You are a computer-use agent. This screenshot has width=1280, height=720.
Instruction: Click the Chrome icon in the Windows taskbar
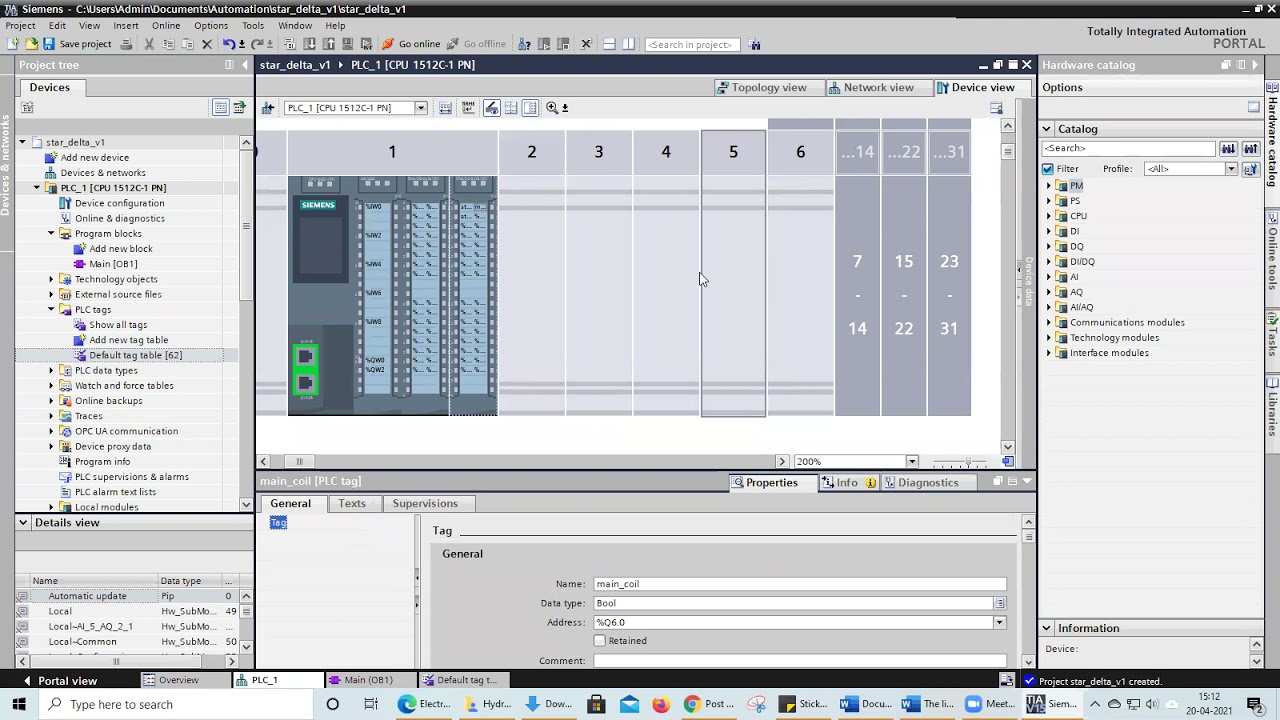(692, 704)
